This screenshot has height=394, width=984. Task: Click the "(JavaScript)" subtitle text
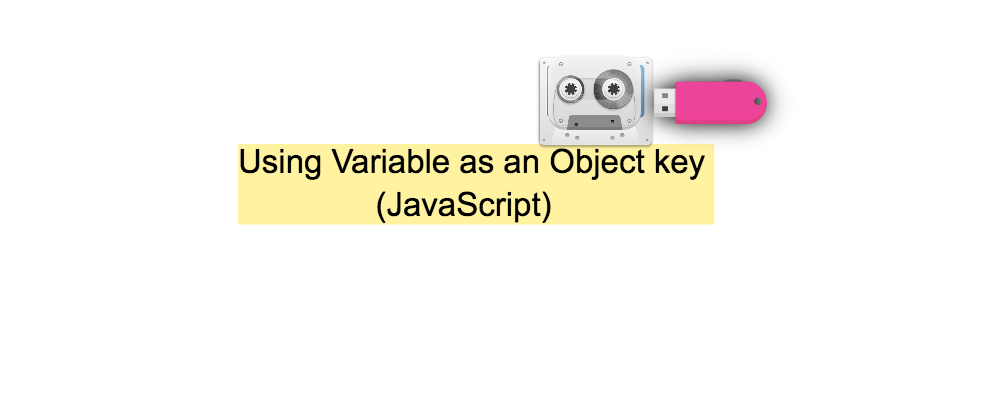point(464,205)
